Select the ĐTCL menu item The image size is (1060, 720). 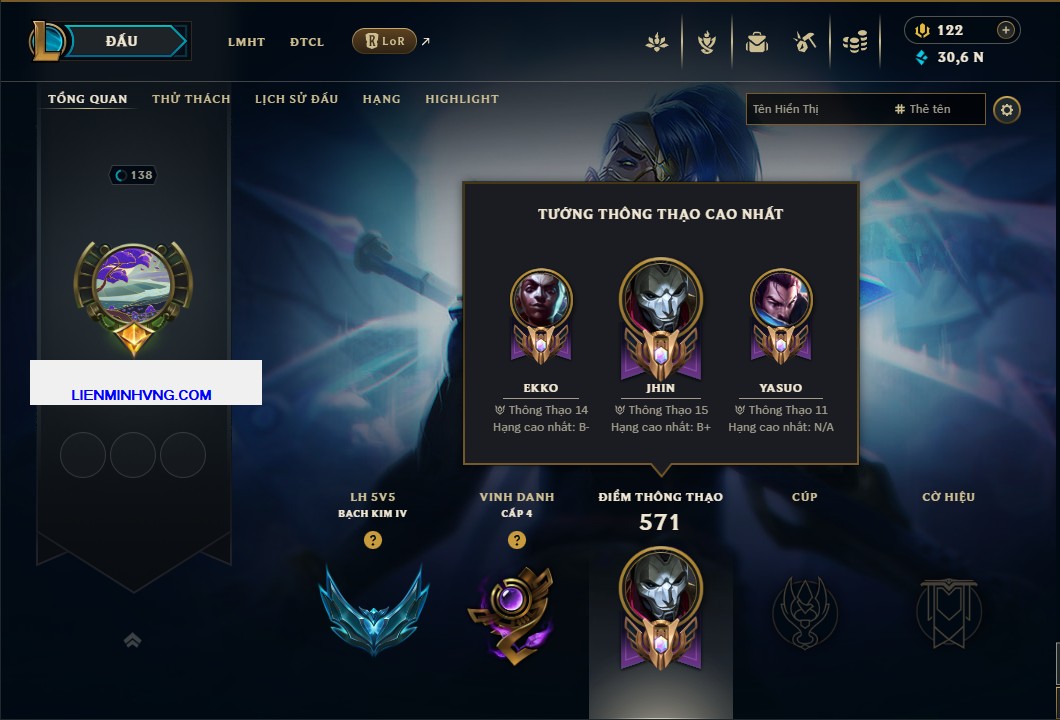[307, 42]
